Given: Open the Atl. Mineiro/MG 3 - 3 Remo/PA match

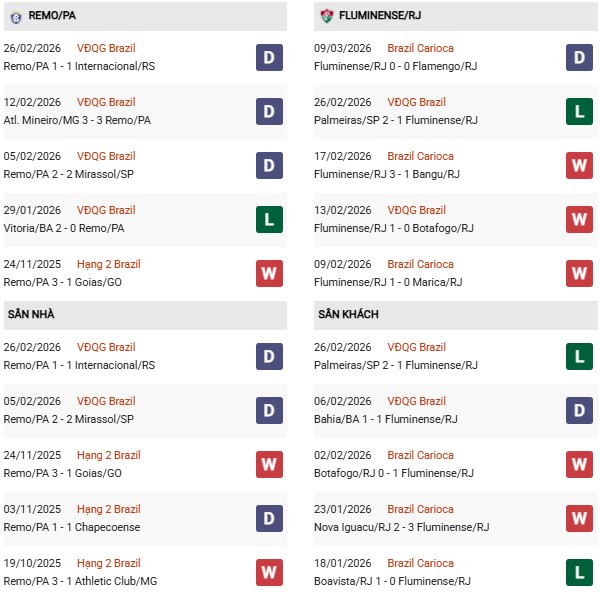Looking at the screenshot, I should [x=78, y=120].
